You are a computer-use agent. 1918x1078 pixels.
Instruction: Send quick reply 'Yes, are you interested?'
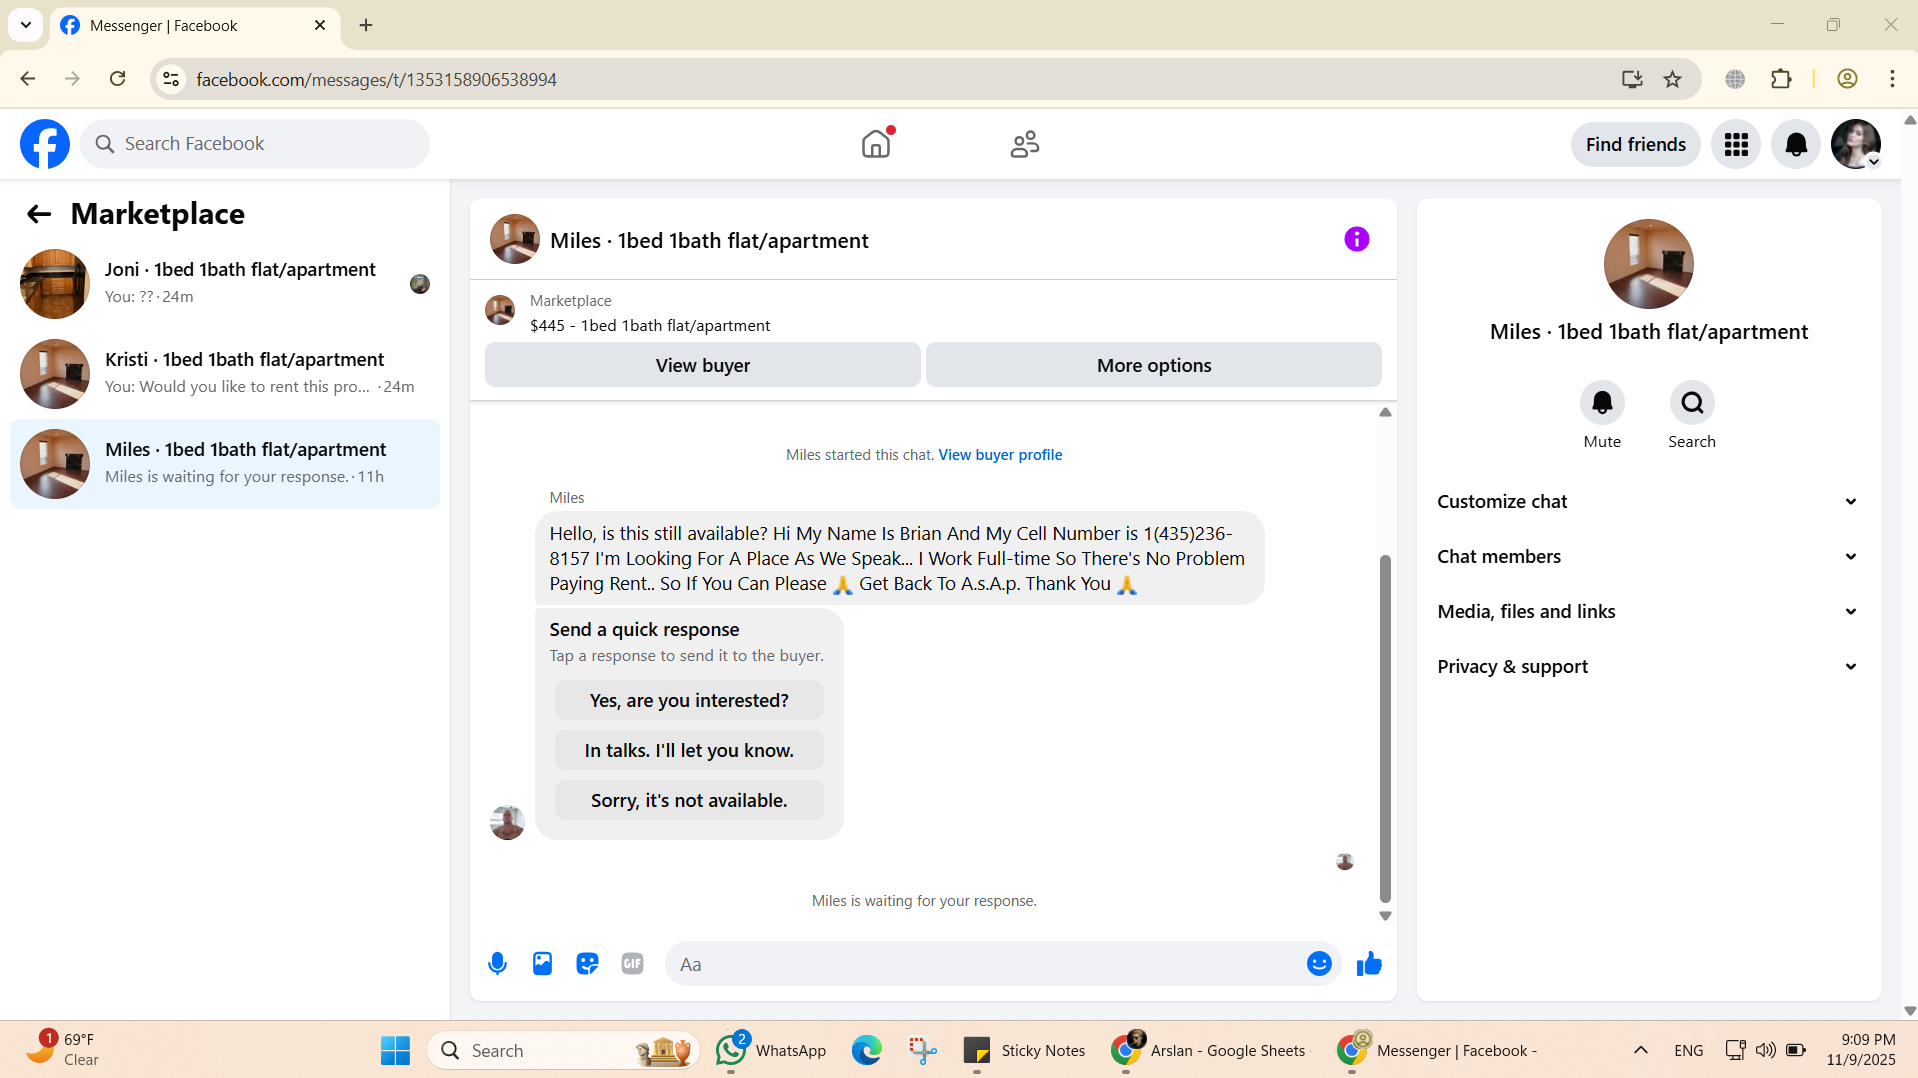[689, 700]
